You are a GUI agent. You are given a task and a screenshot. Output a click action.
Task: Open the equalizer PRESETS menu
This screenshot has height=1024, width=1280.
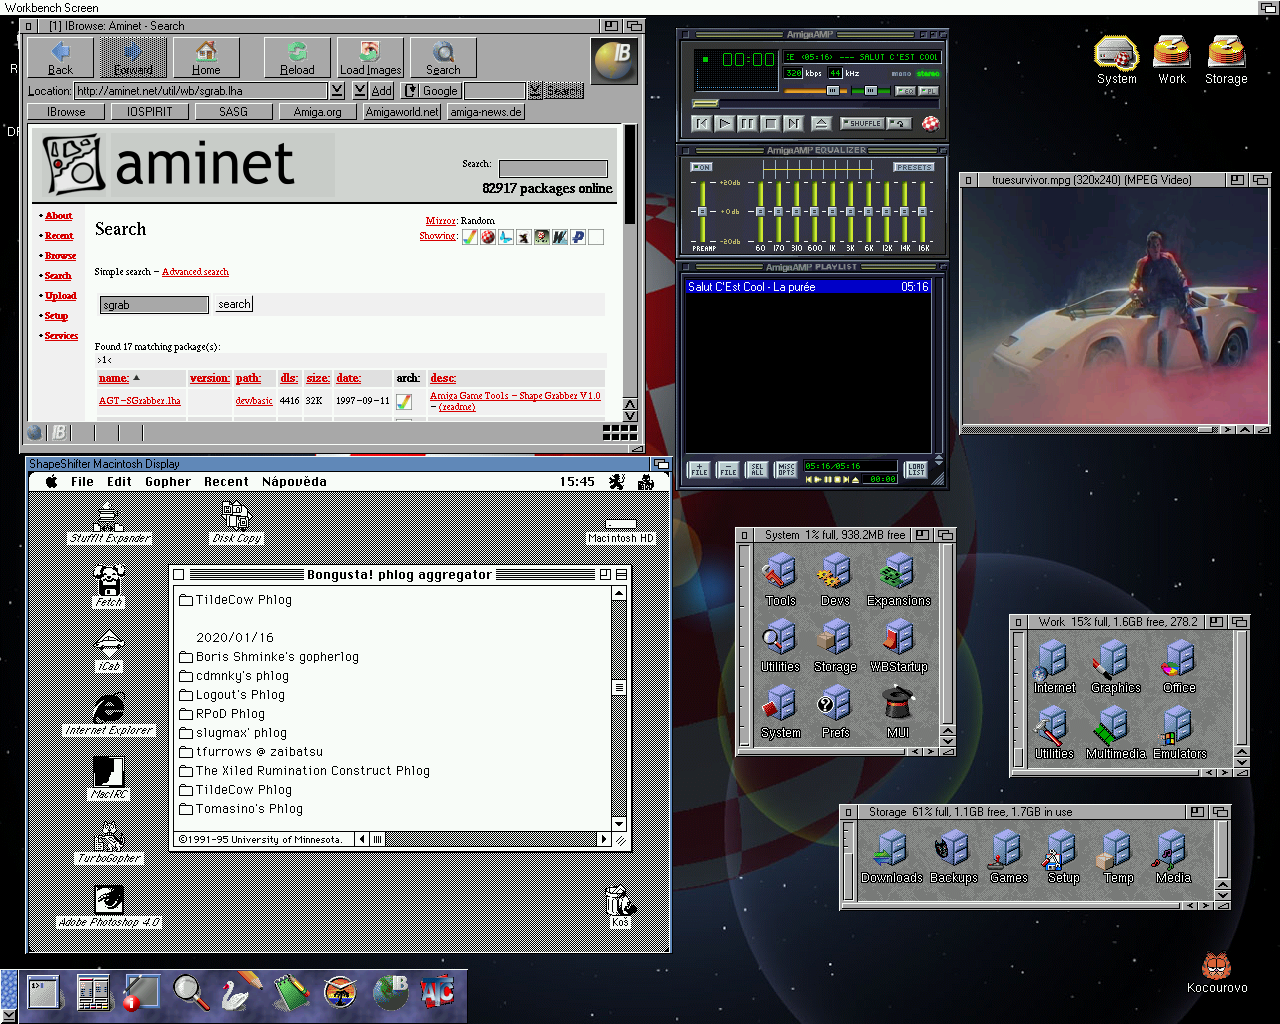coord(914,167)
